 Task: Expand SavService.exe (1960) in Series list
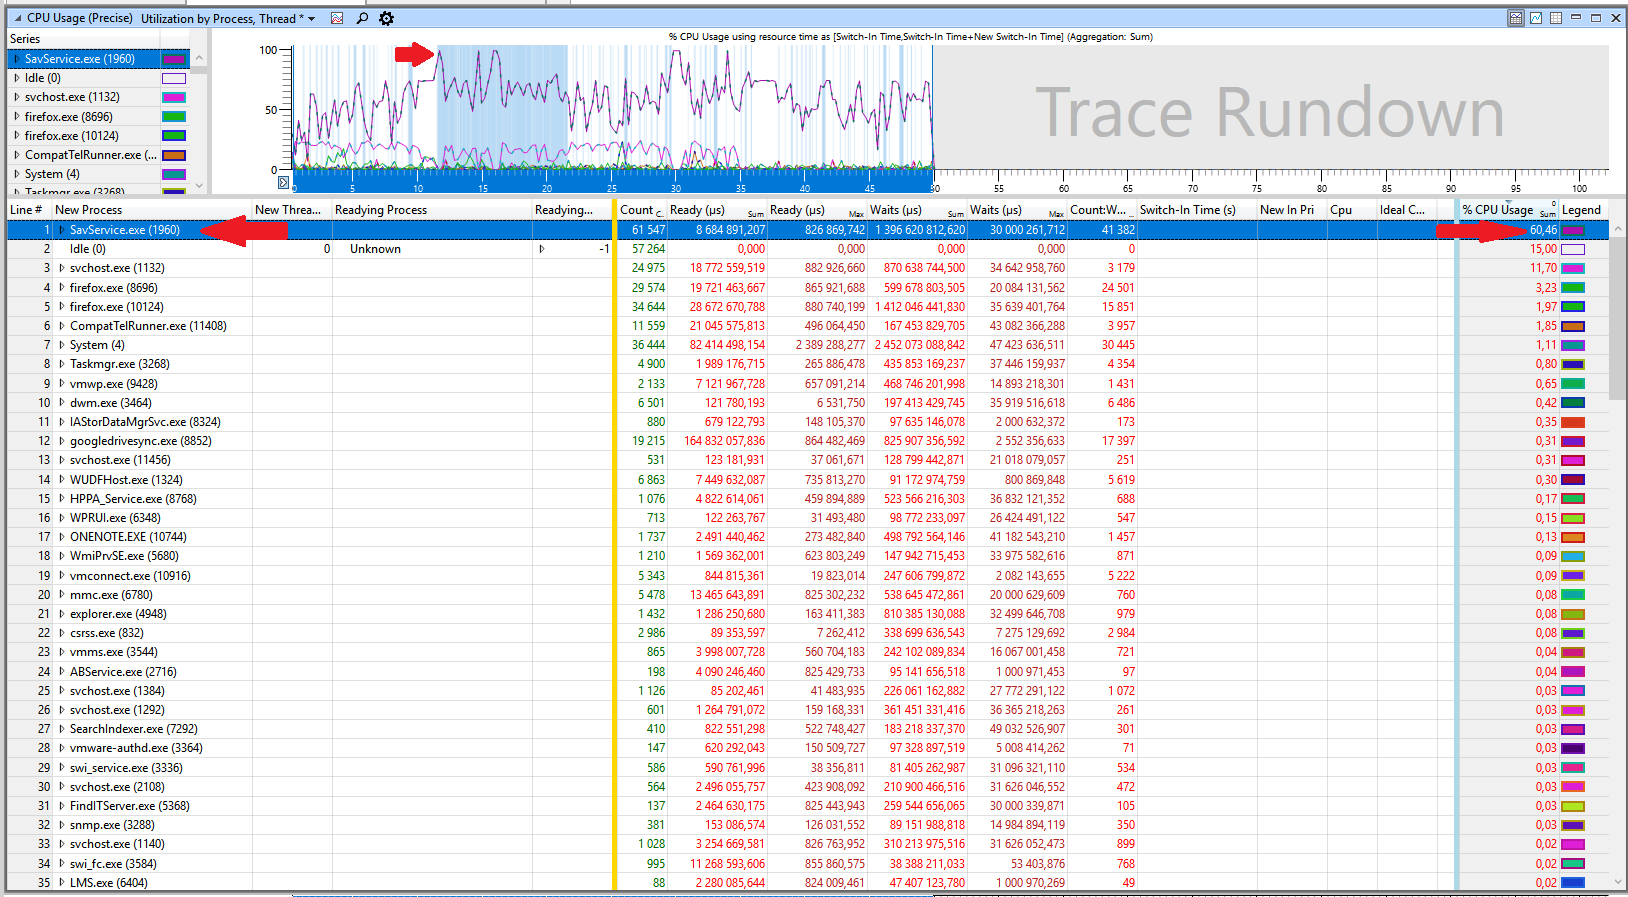[x=16, y=59]
